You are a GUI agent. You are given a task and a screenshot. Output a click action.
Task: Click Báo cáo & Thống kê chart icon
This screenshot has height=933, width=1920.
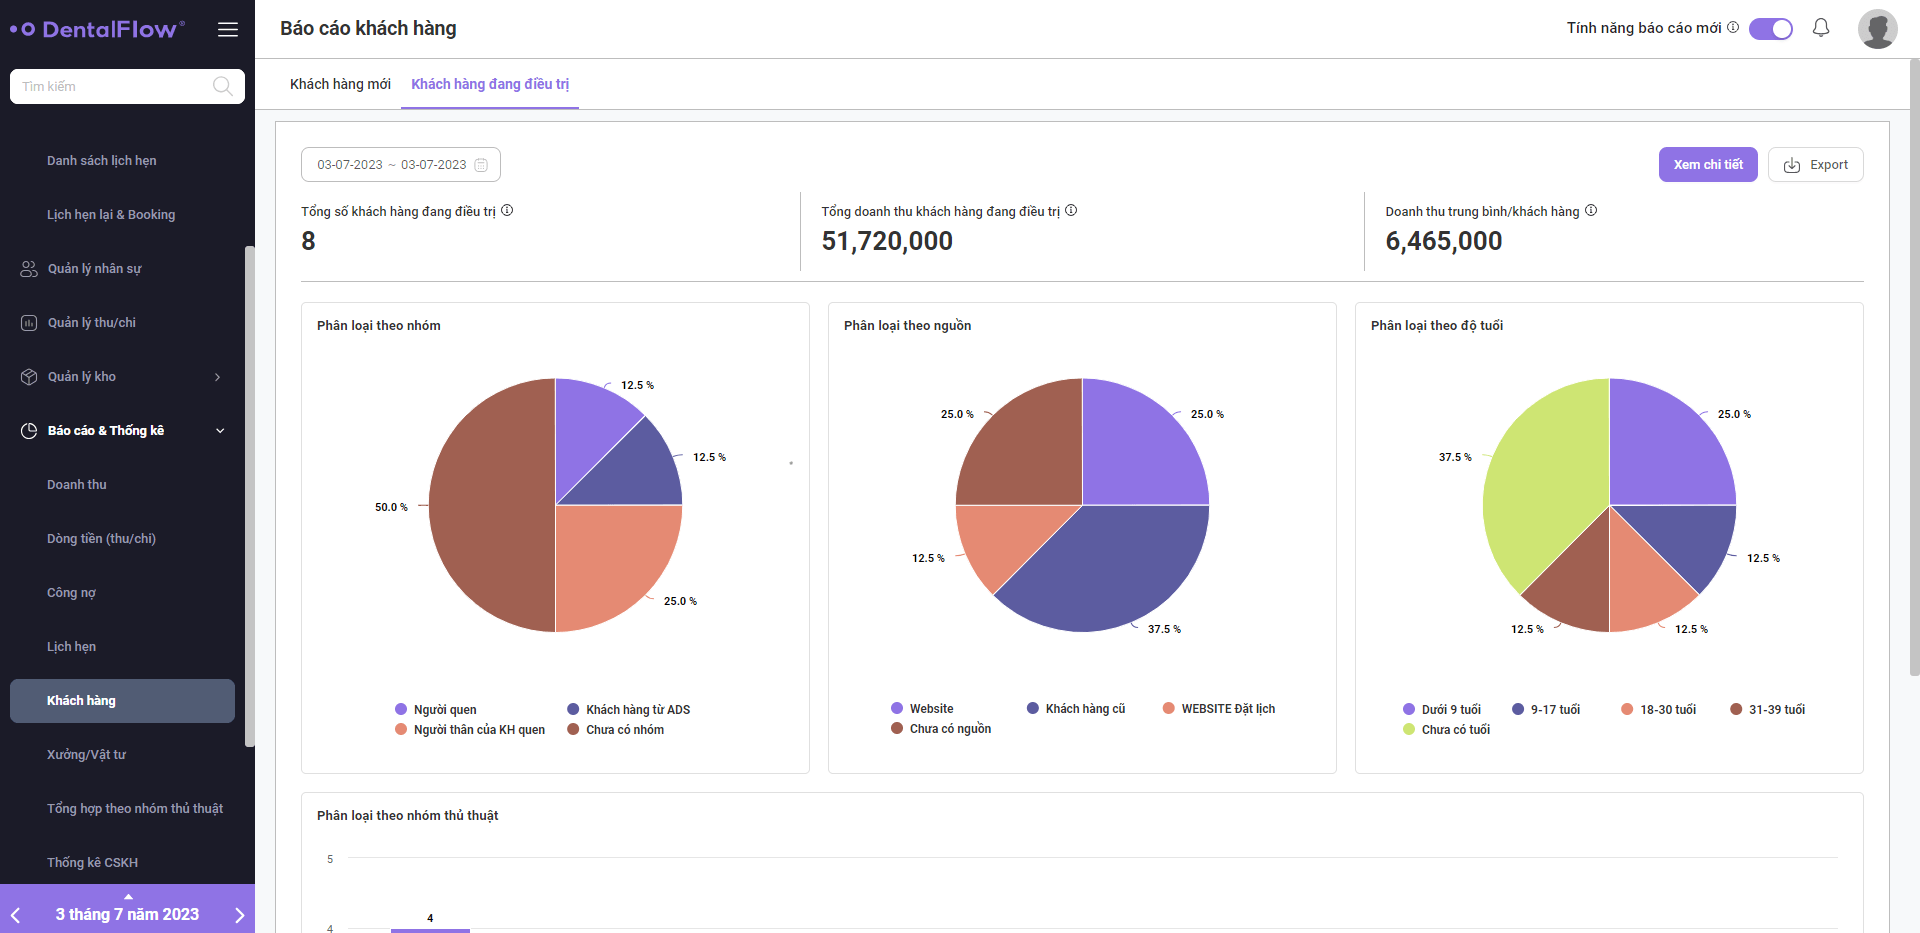tap(29, 431)
